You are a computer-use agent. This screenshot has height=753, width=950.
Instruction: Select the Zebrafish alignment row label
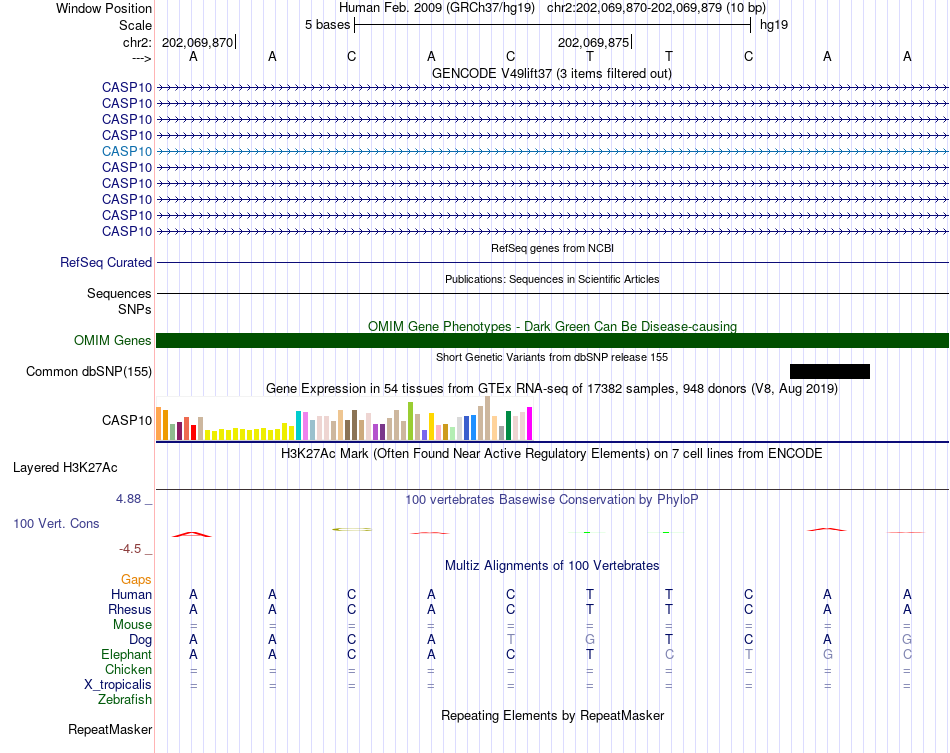click(125, 700)
